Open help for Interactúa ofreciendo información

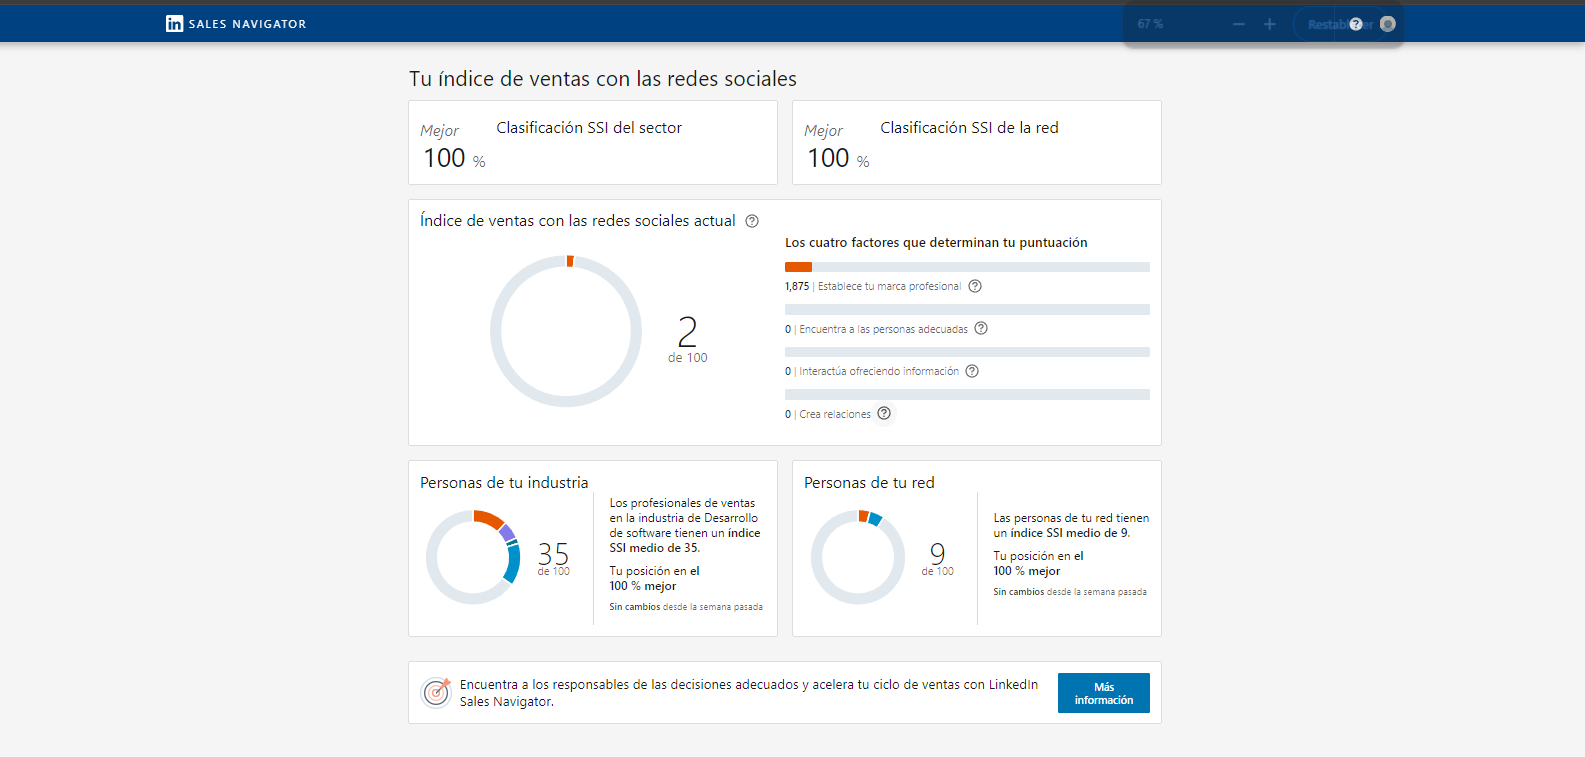972,371
